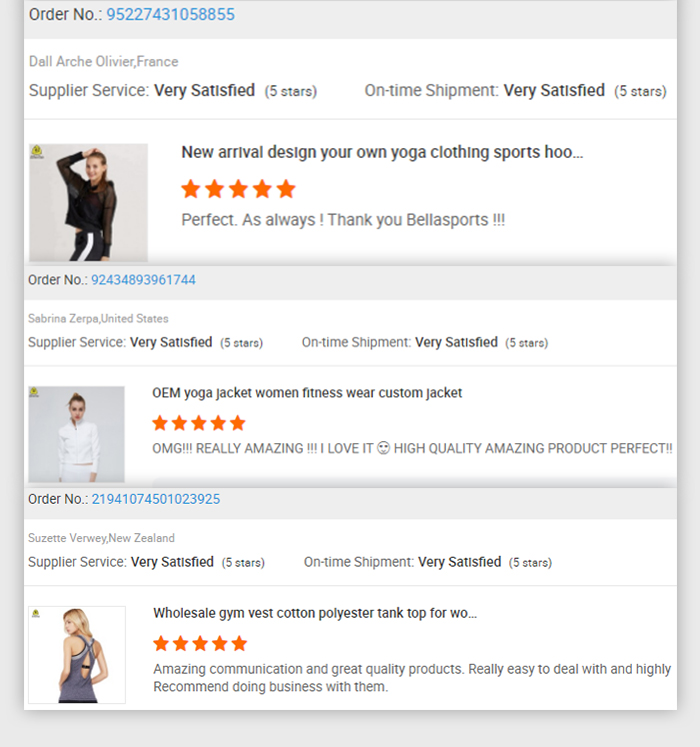Open the 'Wholesale gym vest cotton polyester tank top' title
This screenshot has height=747, width=700.
(x=315, y=613)
